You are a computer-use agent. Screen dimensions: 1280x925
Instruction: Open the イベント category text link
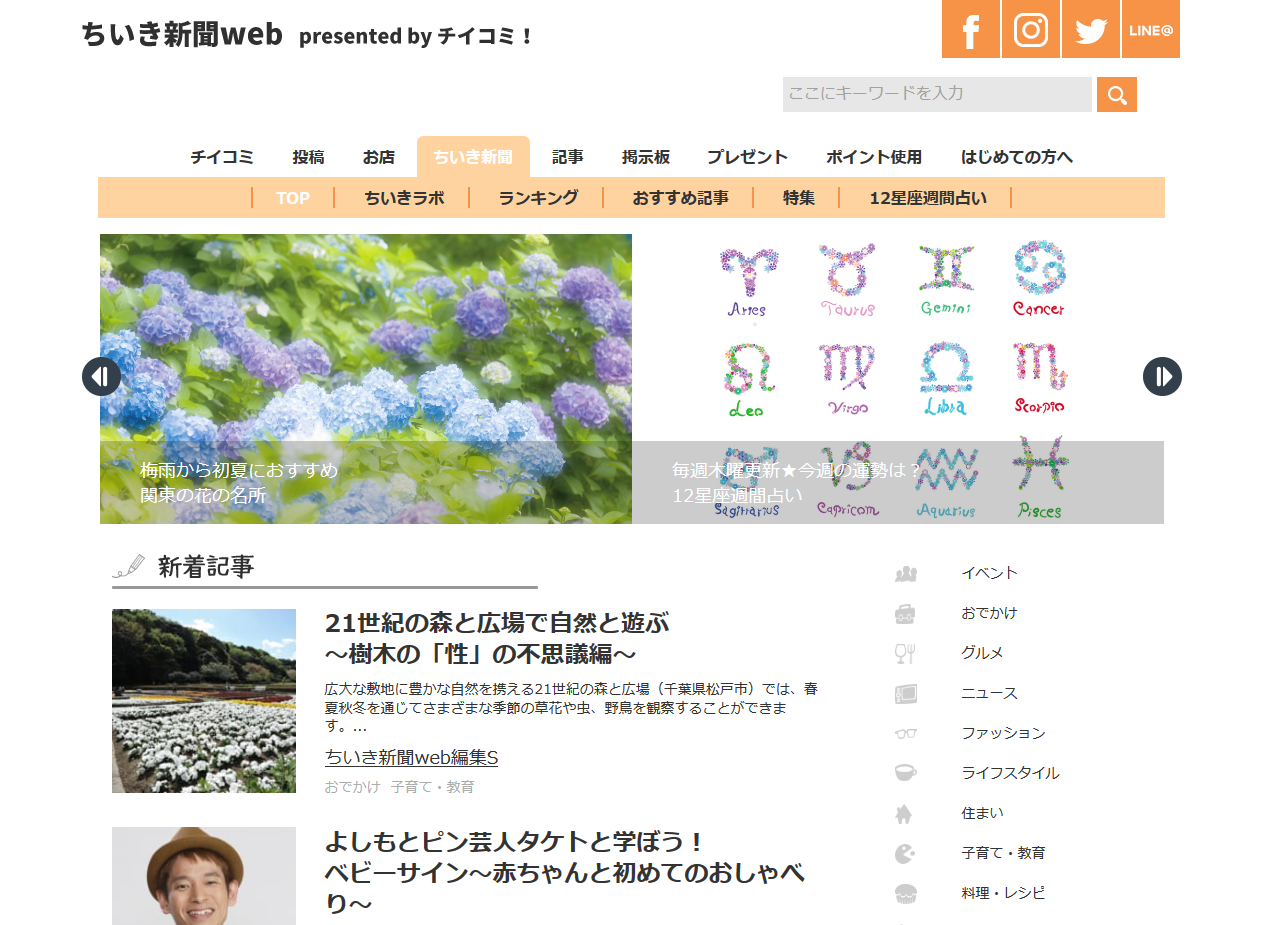(989, 573)
